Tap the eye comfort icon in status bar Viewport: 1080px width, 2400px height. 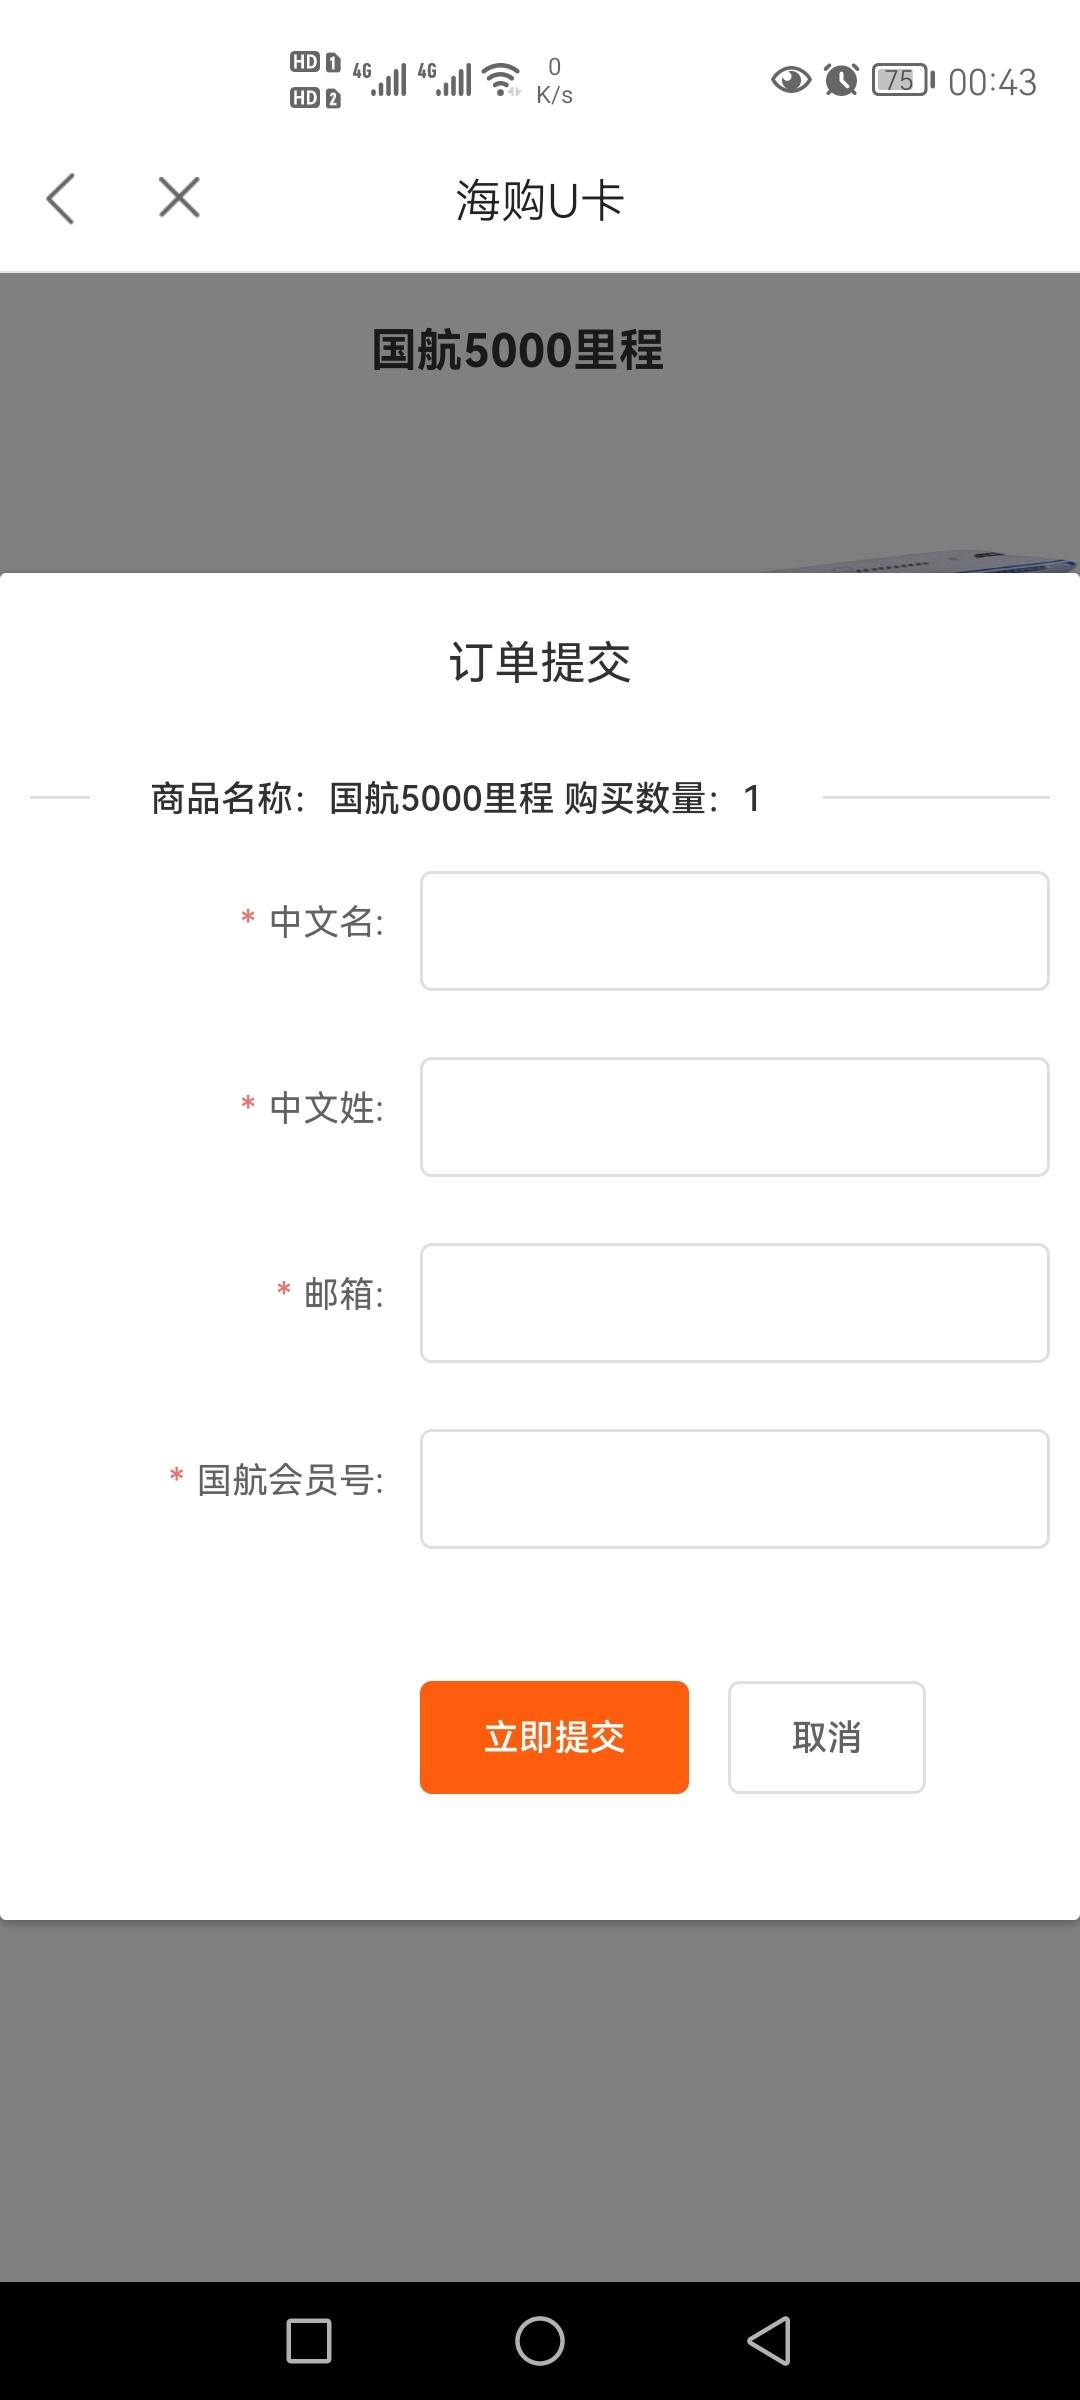(791, 79)
